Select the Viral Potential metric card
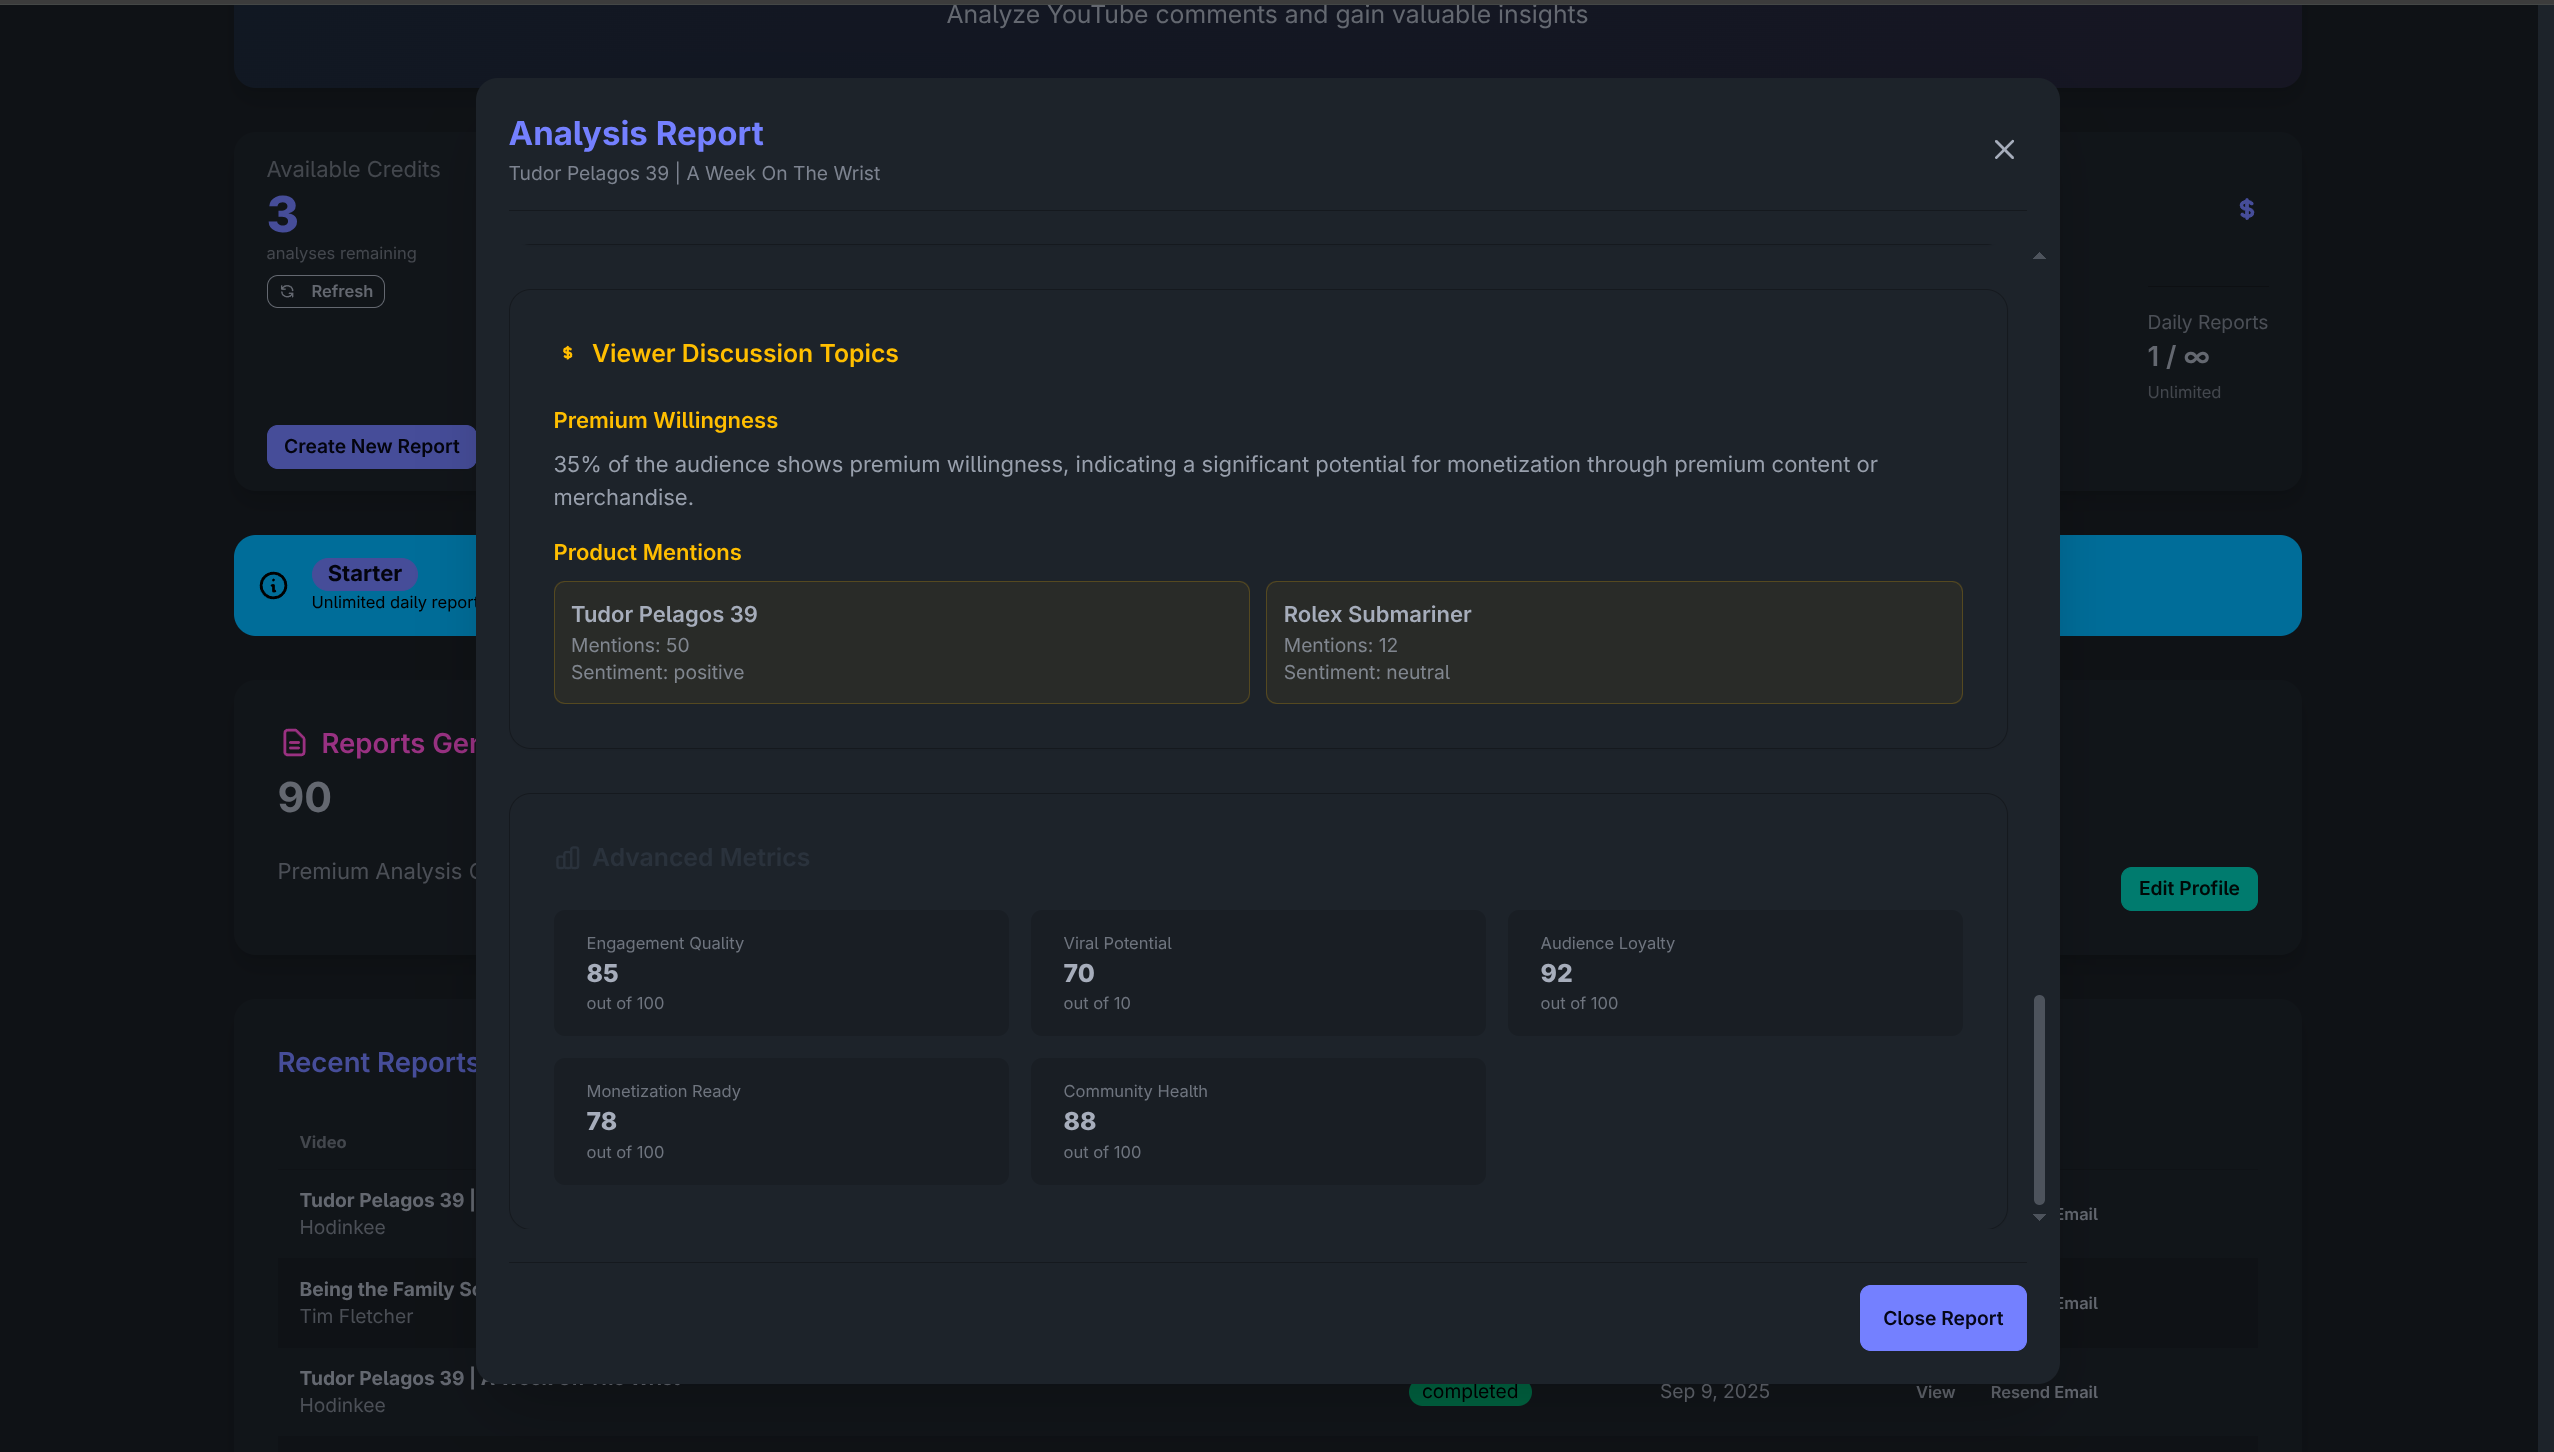2554x1452 pixels. [1257, 972]
